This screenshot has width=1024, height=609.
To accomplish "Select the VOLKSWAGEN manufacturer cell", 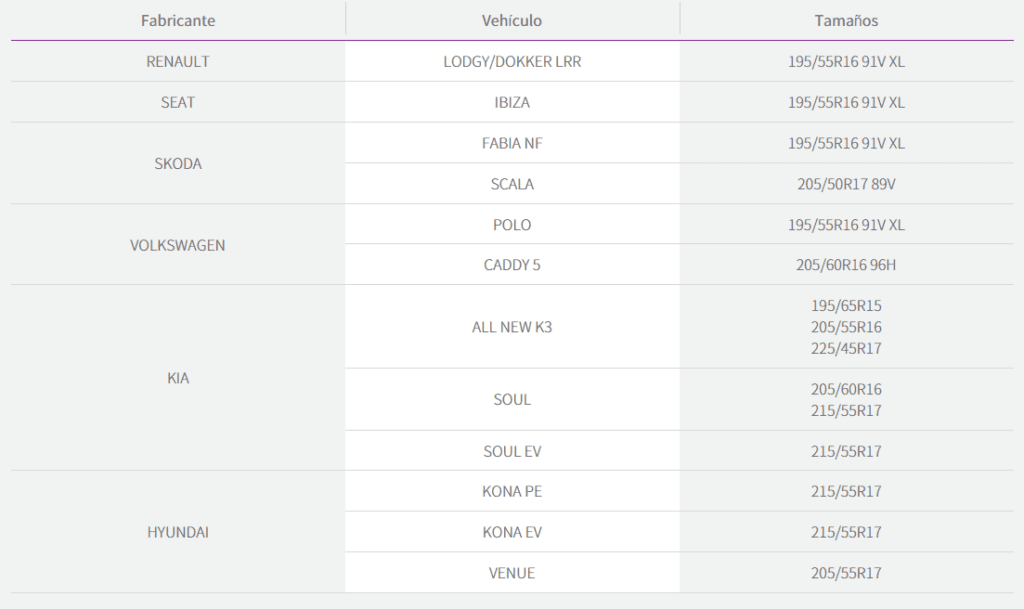I will pyautogui.click(x=178, y=245).
